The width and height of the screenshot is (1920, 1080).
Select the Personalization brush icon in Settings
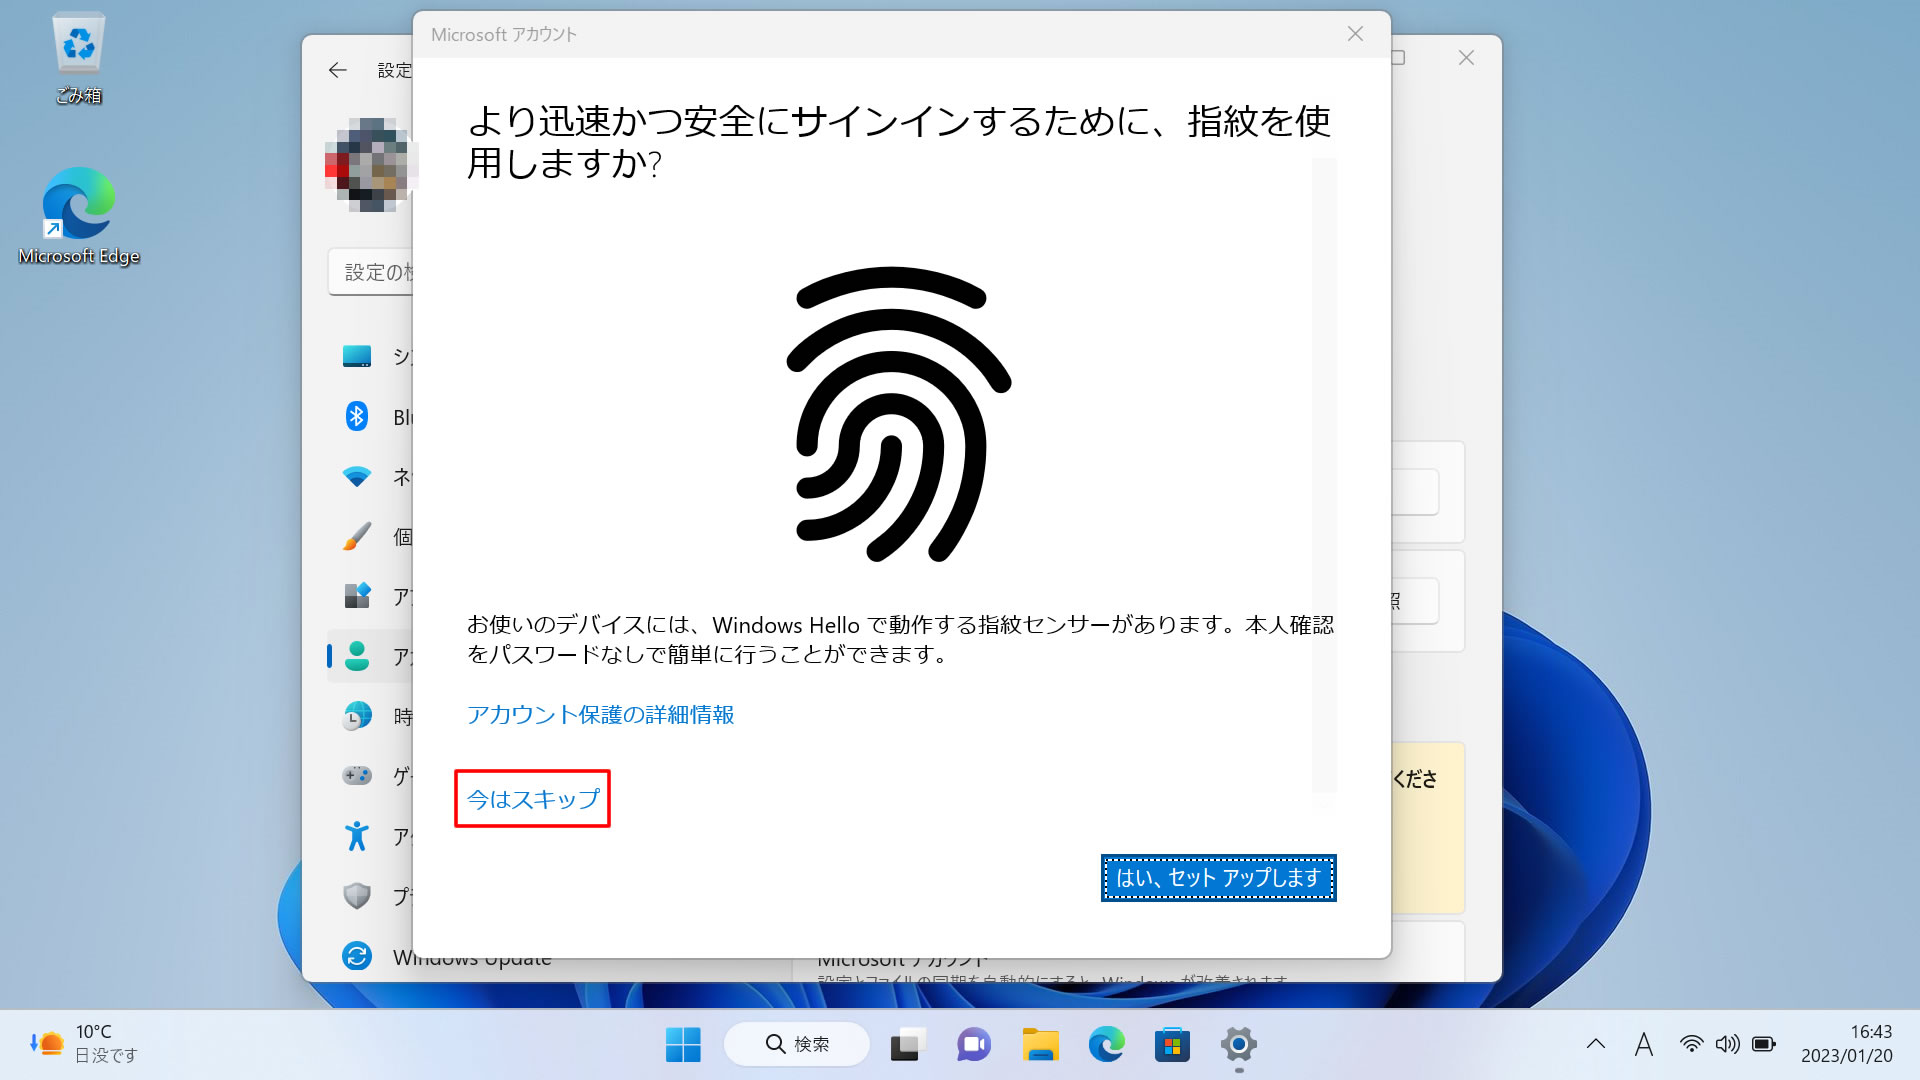point(357,536)
